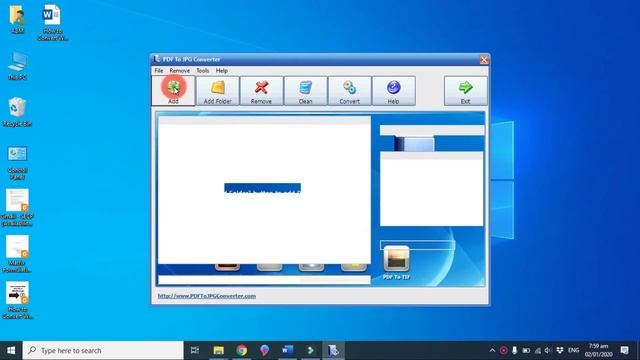Select the Matrix Formulation file on desktop
This screenshot has width=640, height=360.
pos(17,254)
